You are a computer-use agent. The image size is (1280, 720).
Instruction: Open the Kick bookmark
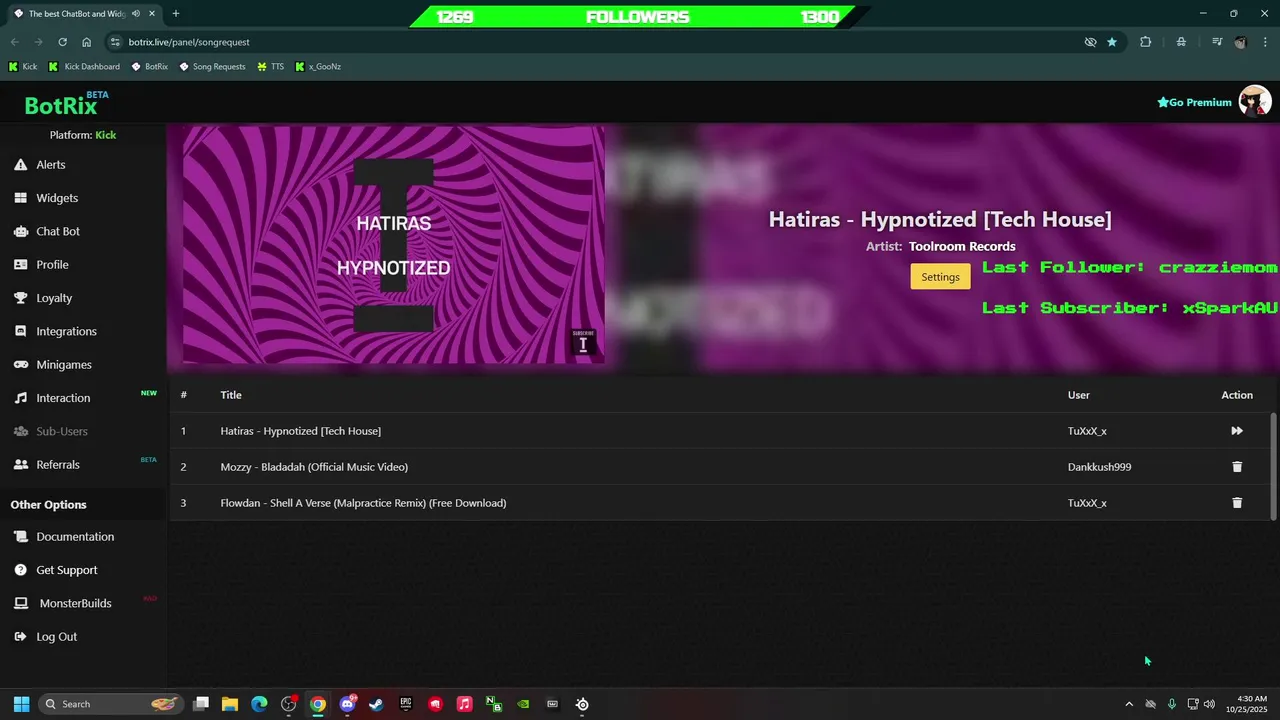(23, 67)
